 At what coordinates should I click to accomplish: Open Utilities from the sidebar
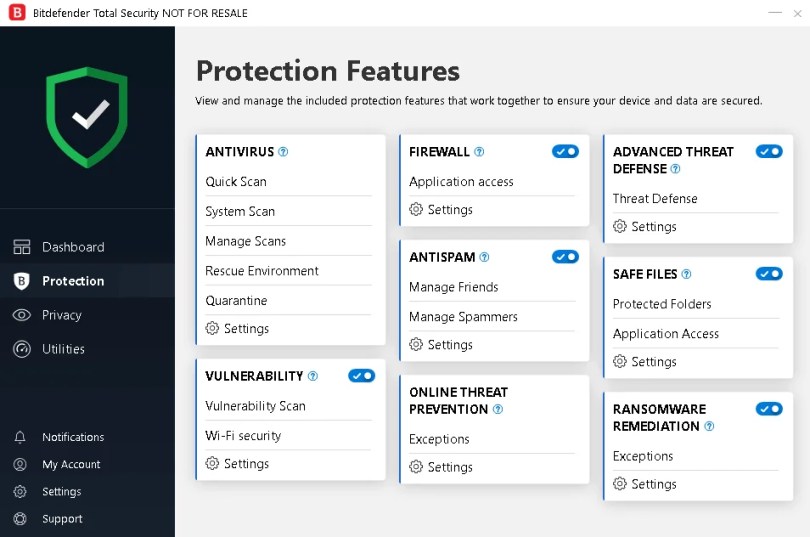click(x=63, y=349)
